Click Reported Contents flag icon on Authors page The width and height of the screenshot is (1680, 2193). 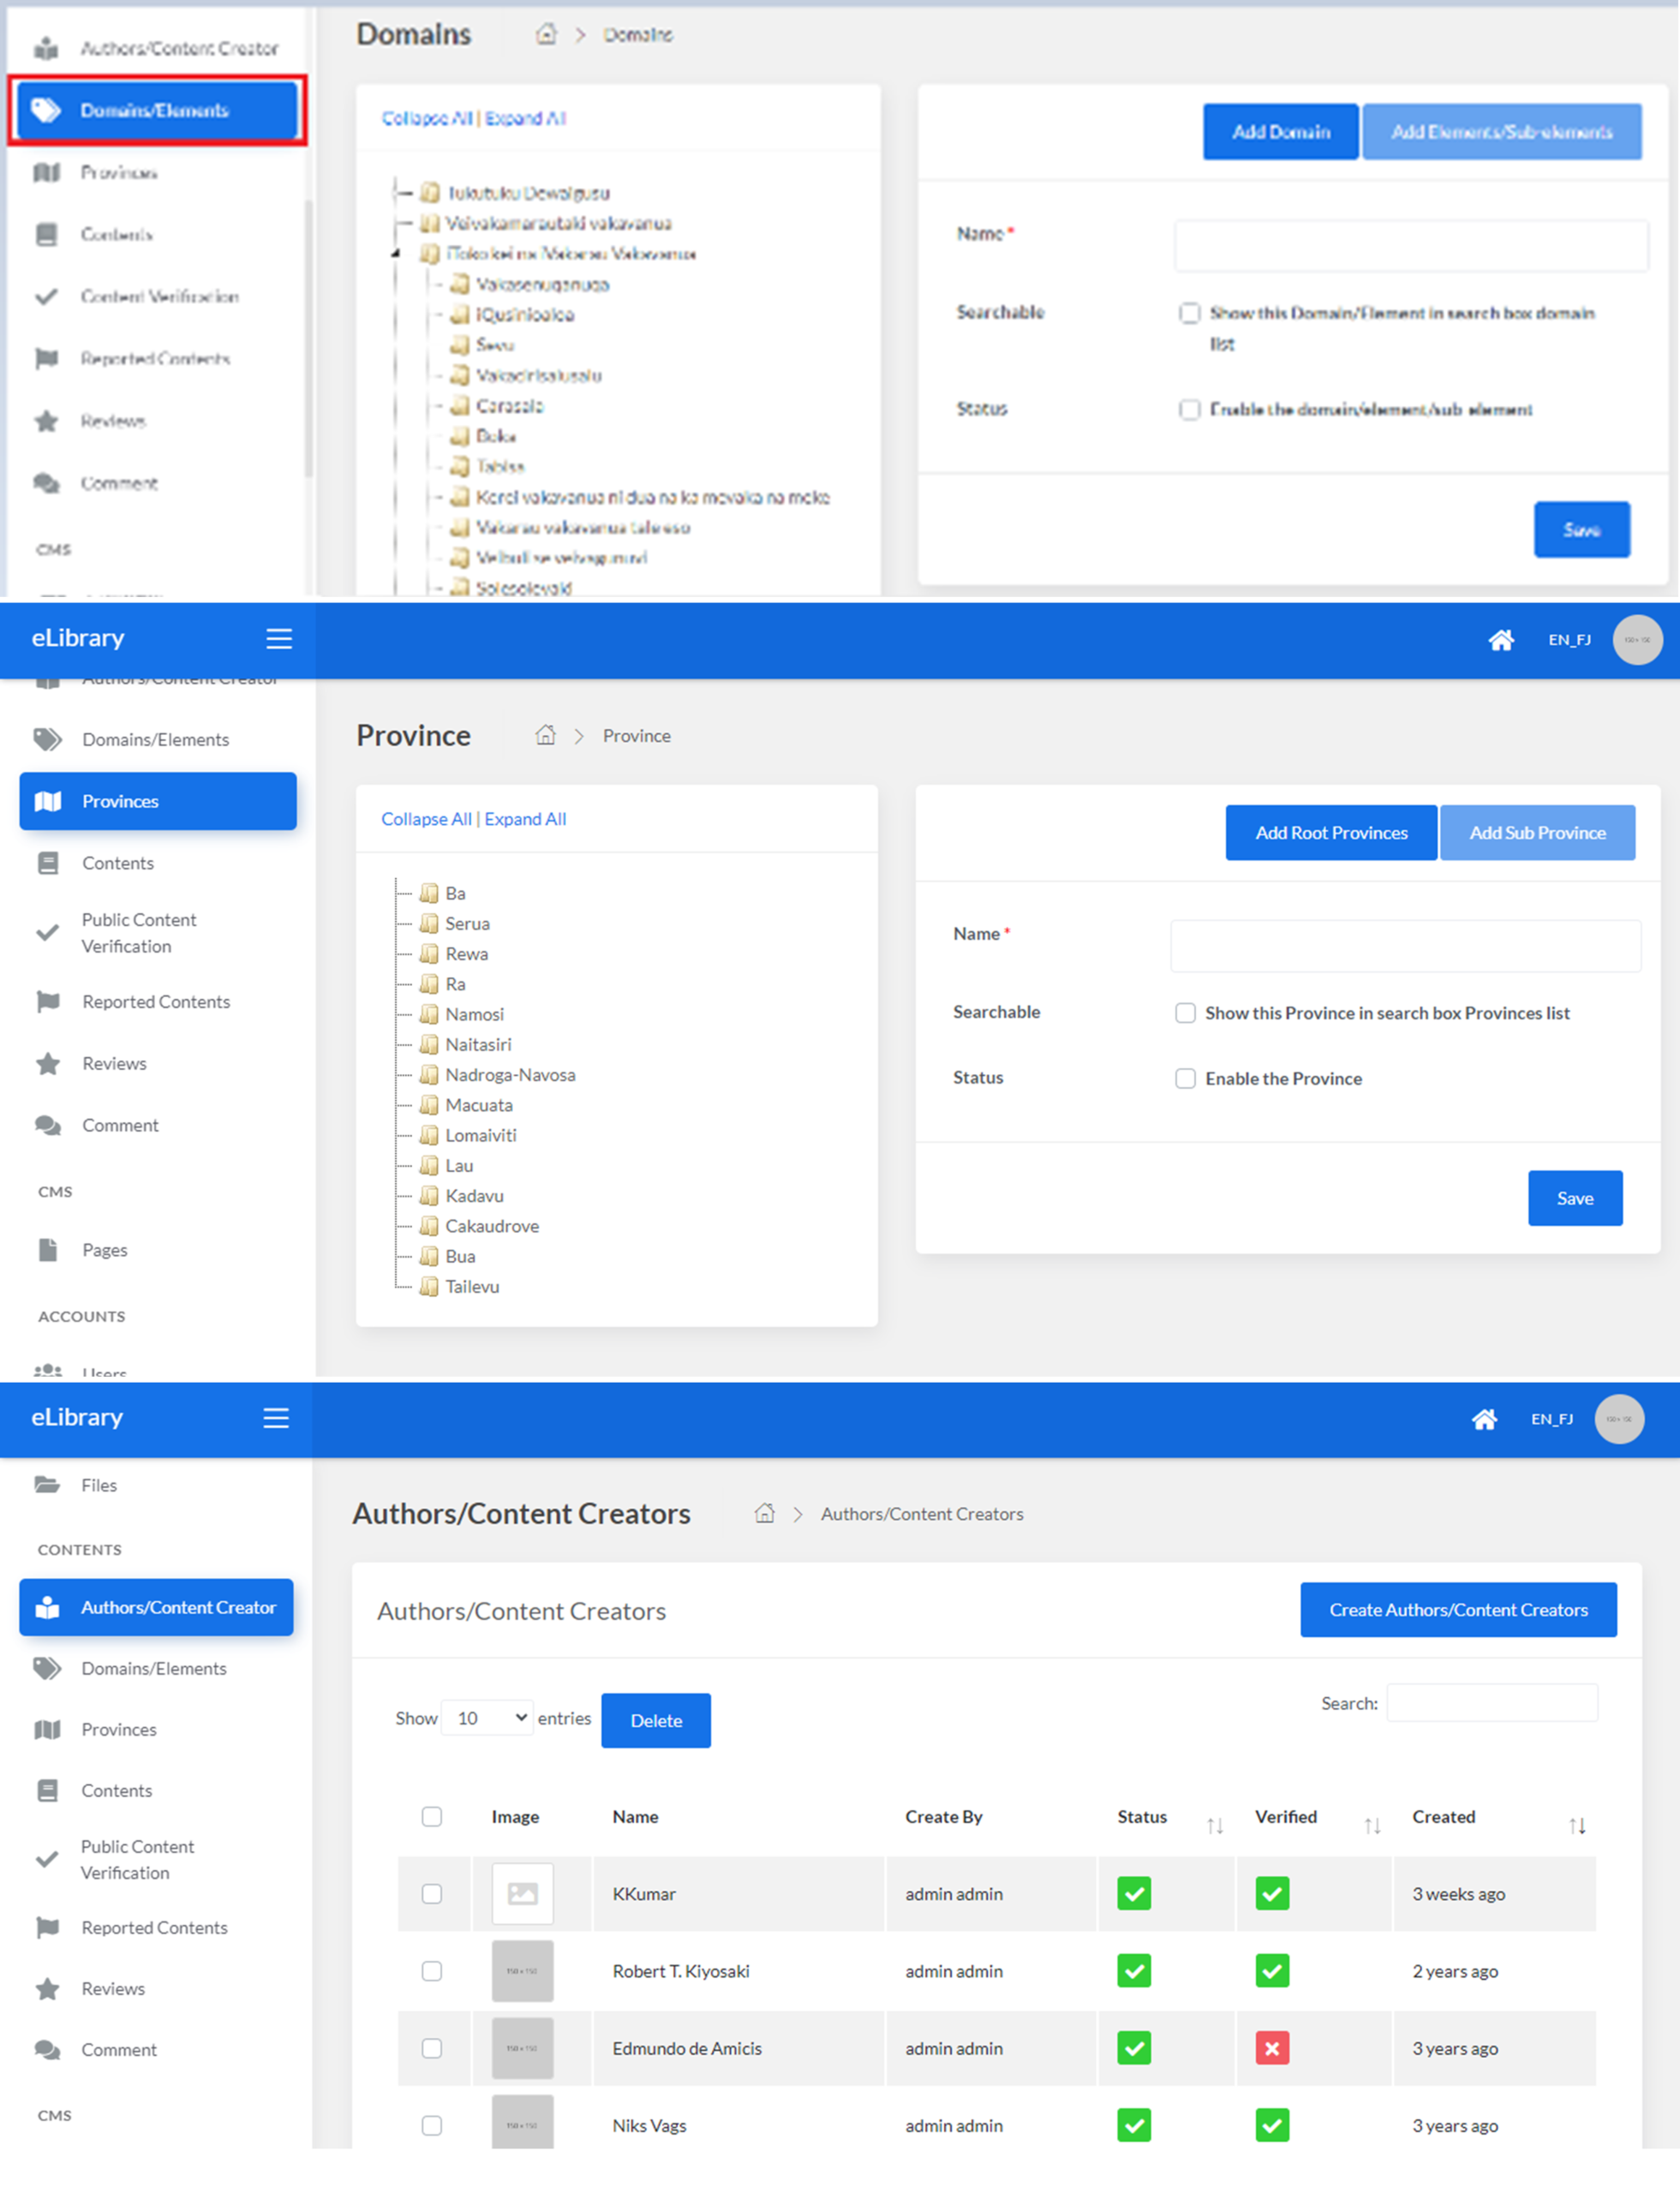[47, 1927]
